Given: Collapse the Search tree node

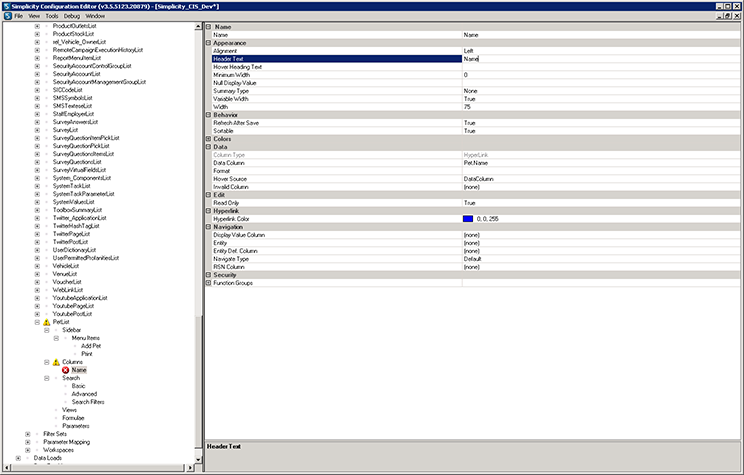Looking at the screenshot, I should 46,378.
